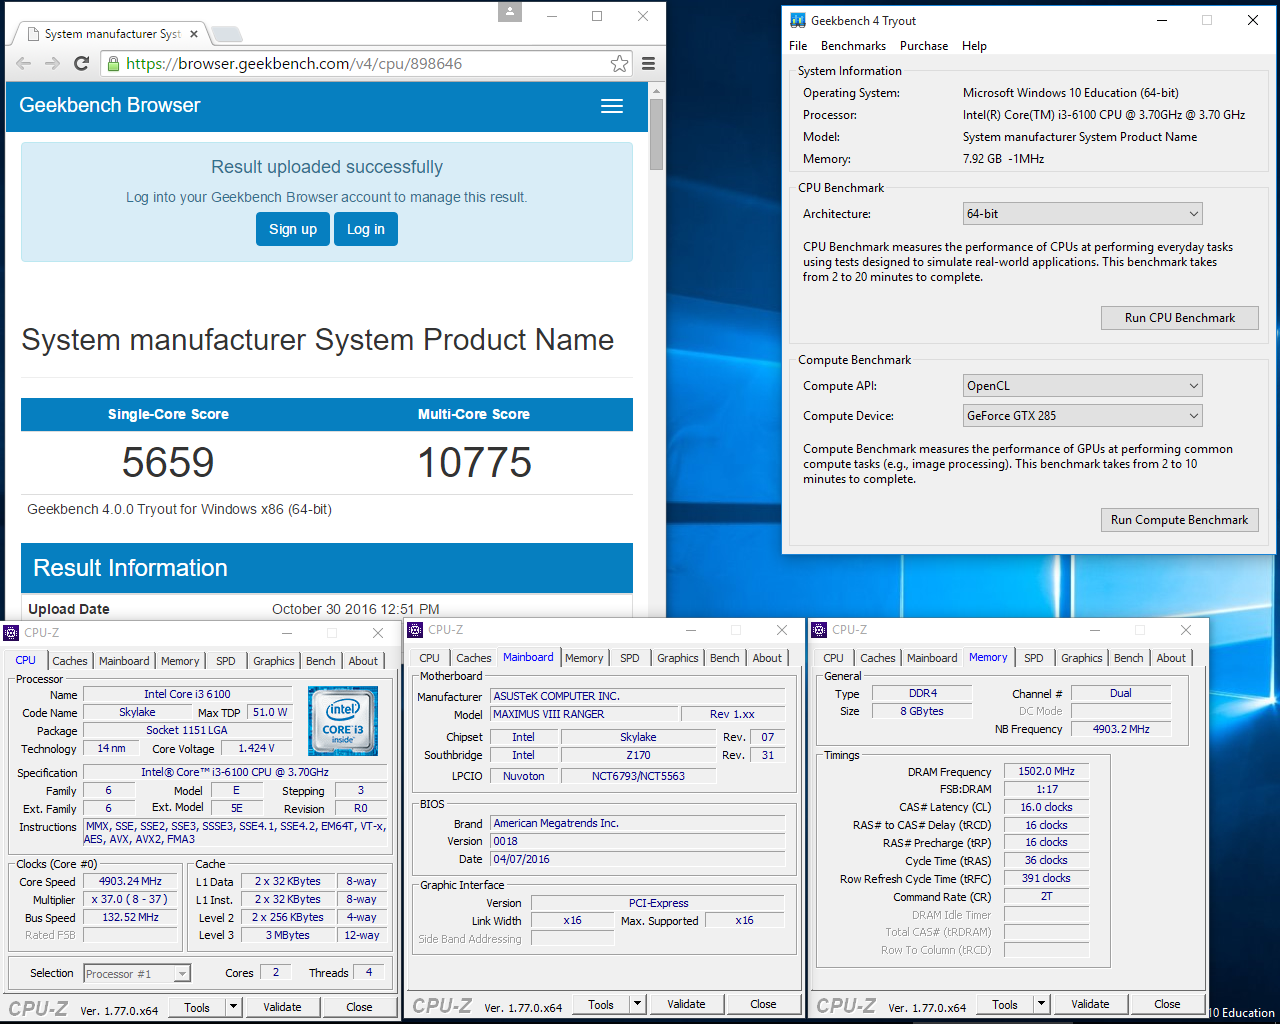Viewport: 1280px width, 1024px height.
Task: Click the Intel Core i3 logo in CPU-Z
Action: [343, 720]
